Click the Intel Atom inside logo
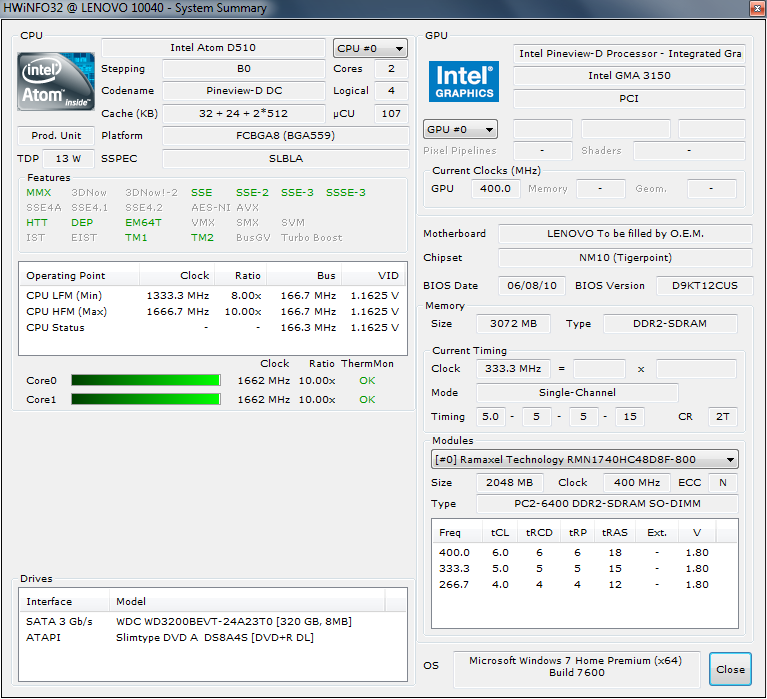This screenshot has height=699, width=767. click(56, 82)
